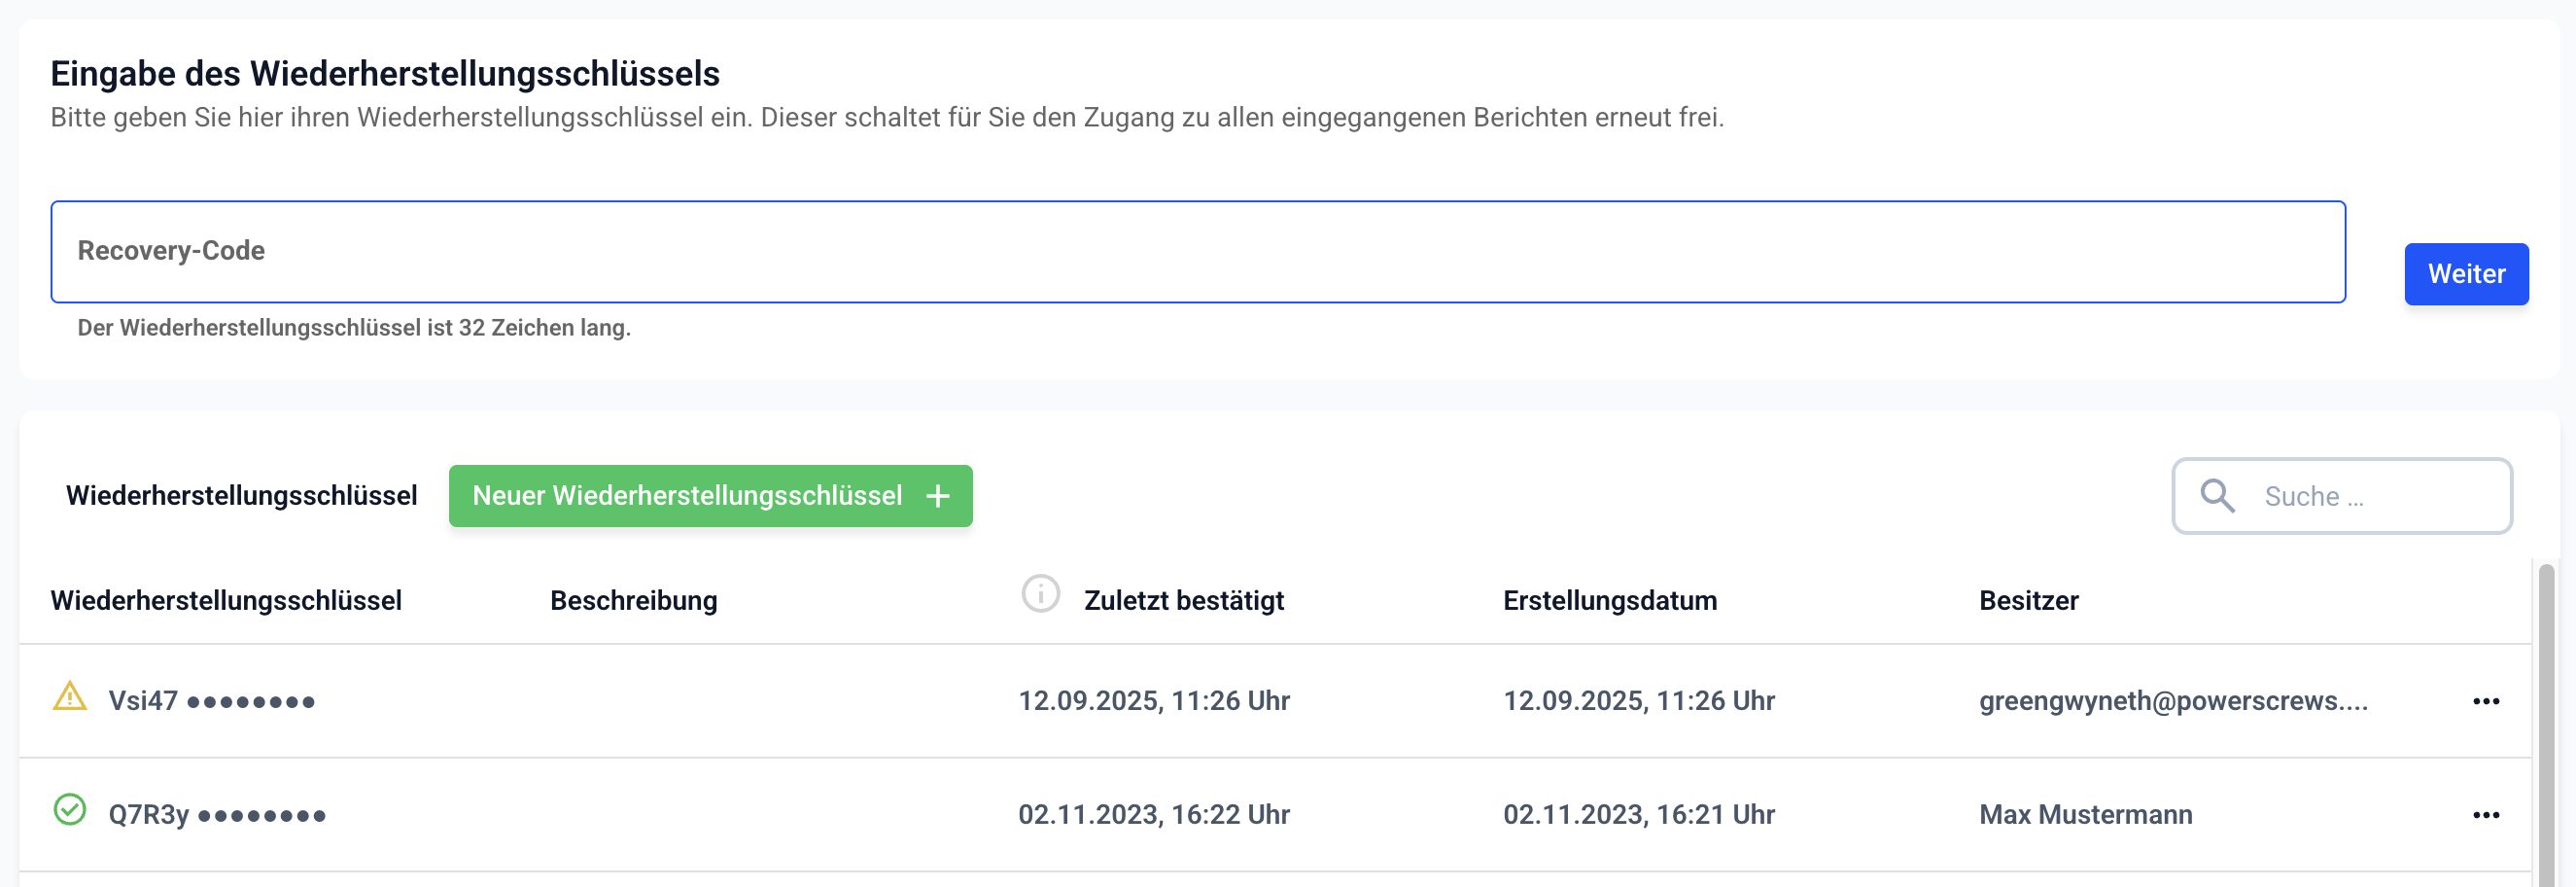
Task: Click the info icon next to Zuletzt bestätigt
Action: point(1040,594)
